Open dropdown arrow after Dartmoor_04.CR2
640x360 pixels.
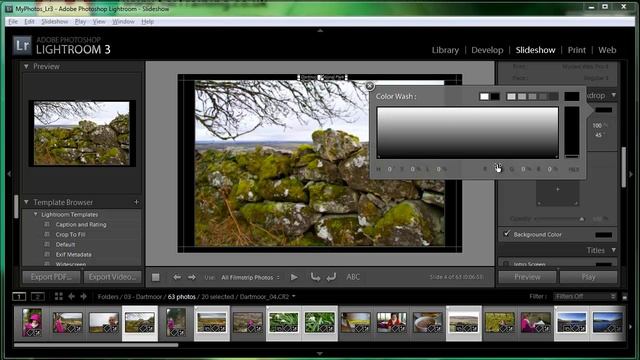(293, 297)
